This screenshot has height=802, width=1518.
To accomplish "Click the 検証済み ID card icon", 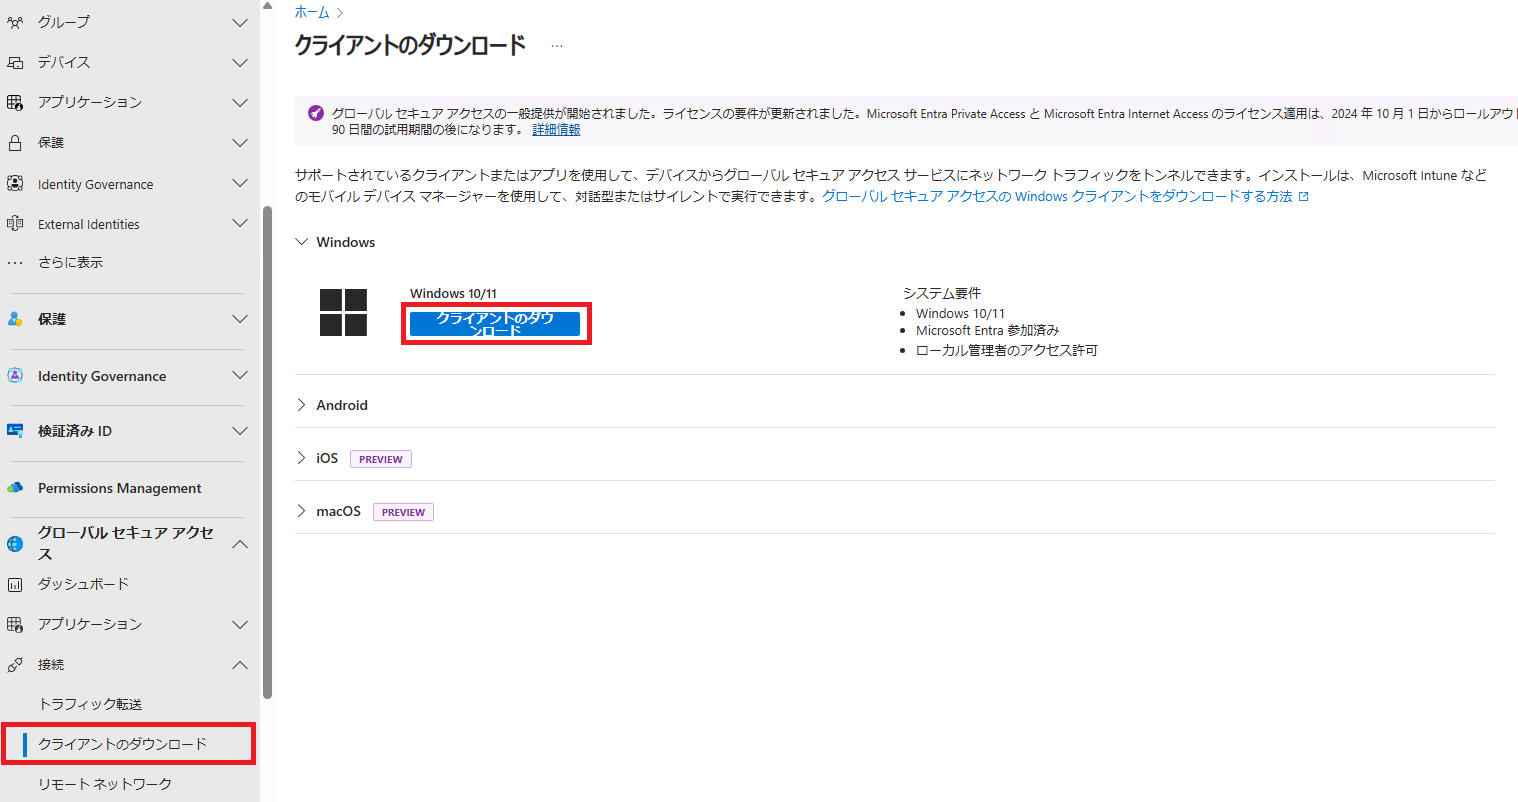I will coord(15,431).
